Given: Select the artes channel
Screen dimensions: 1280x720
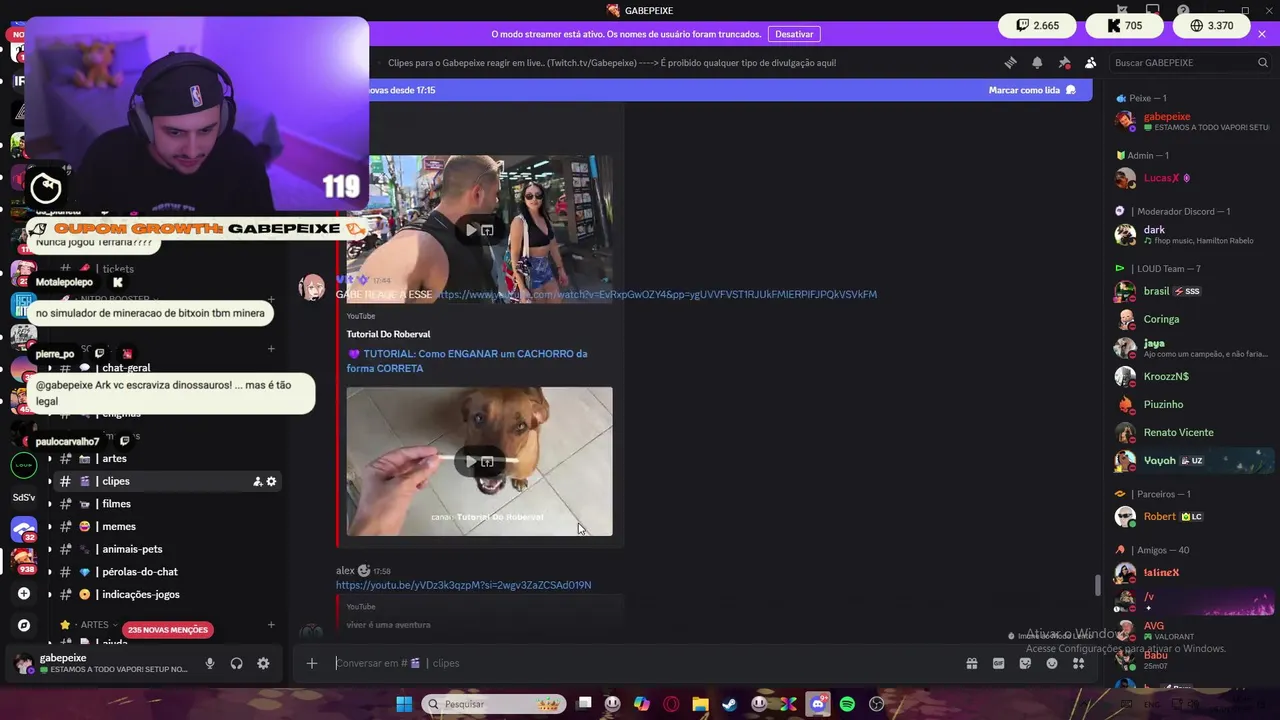Looking at the screenshot, I should coord(165,458).
